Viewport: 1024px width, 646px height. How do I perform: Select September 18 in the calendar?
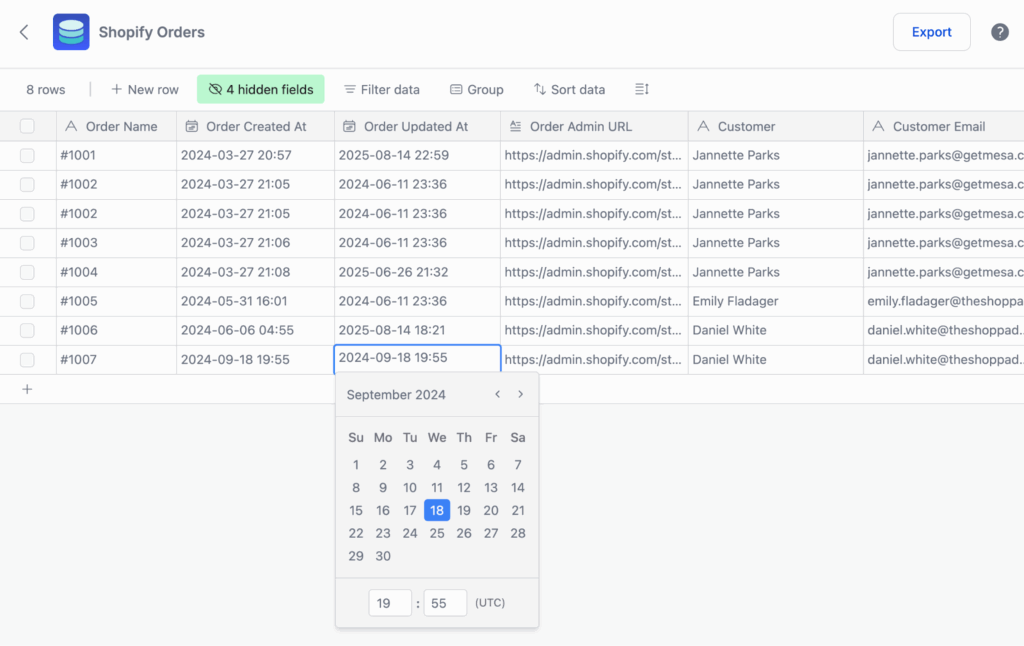coord(437,510)
